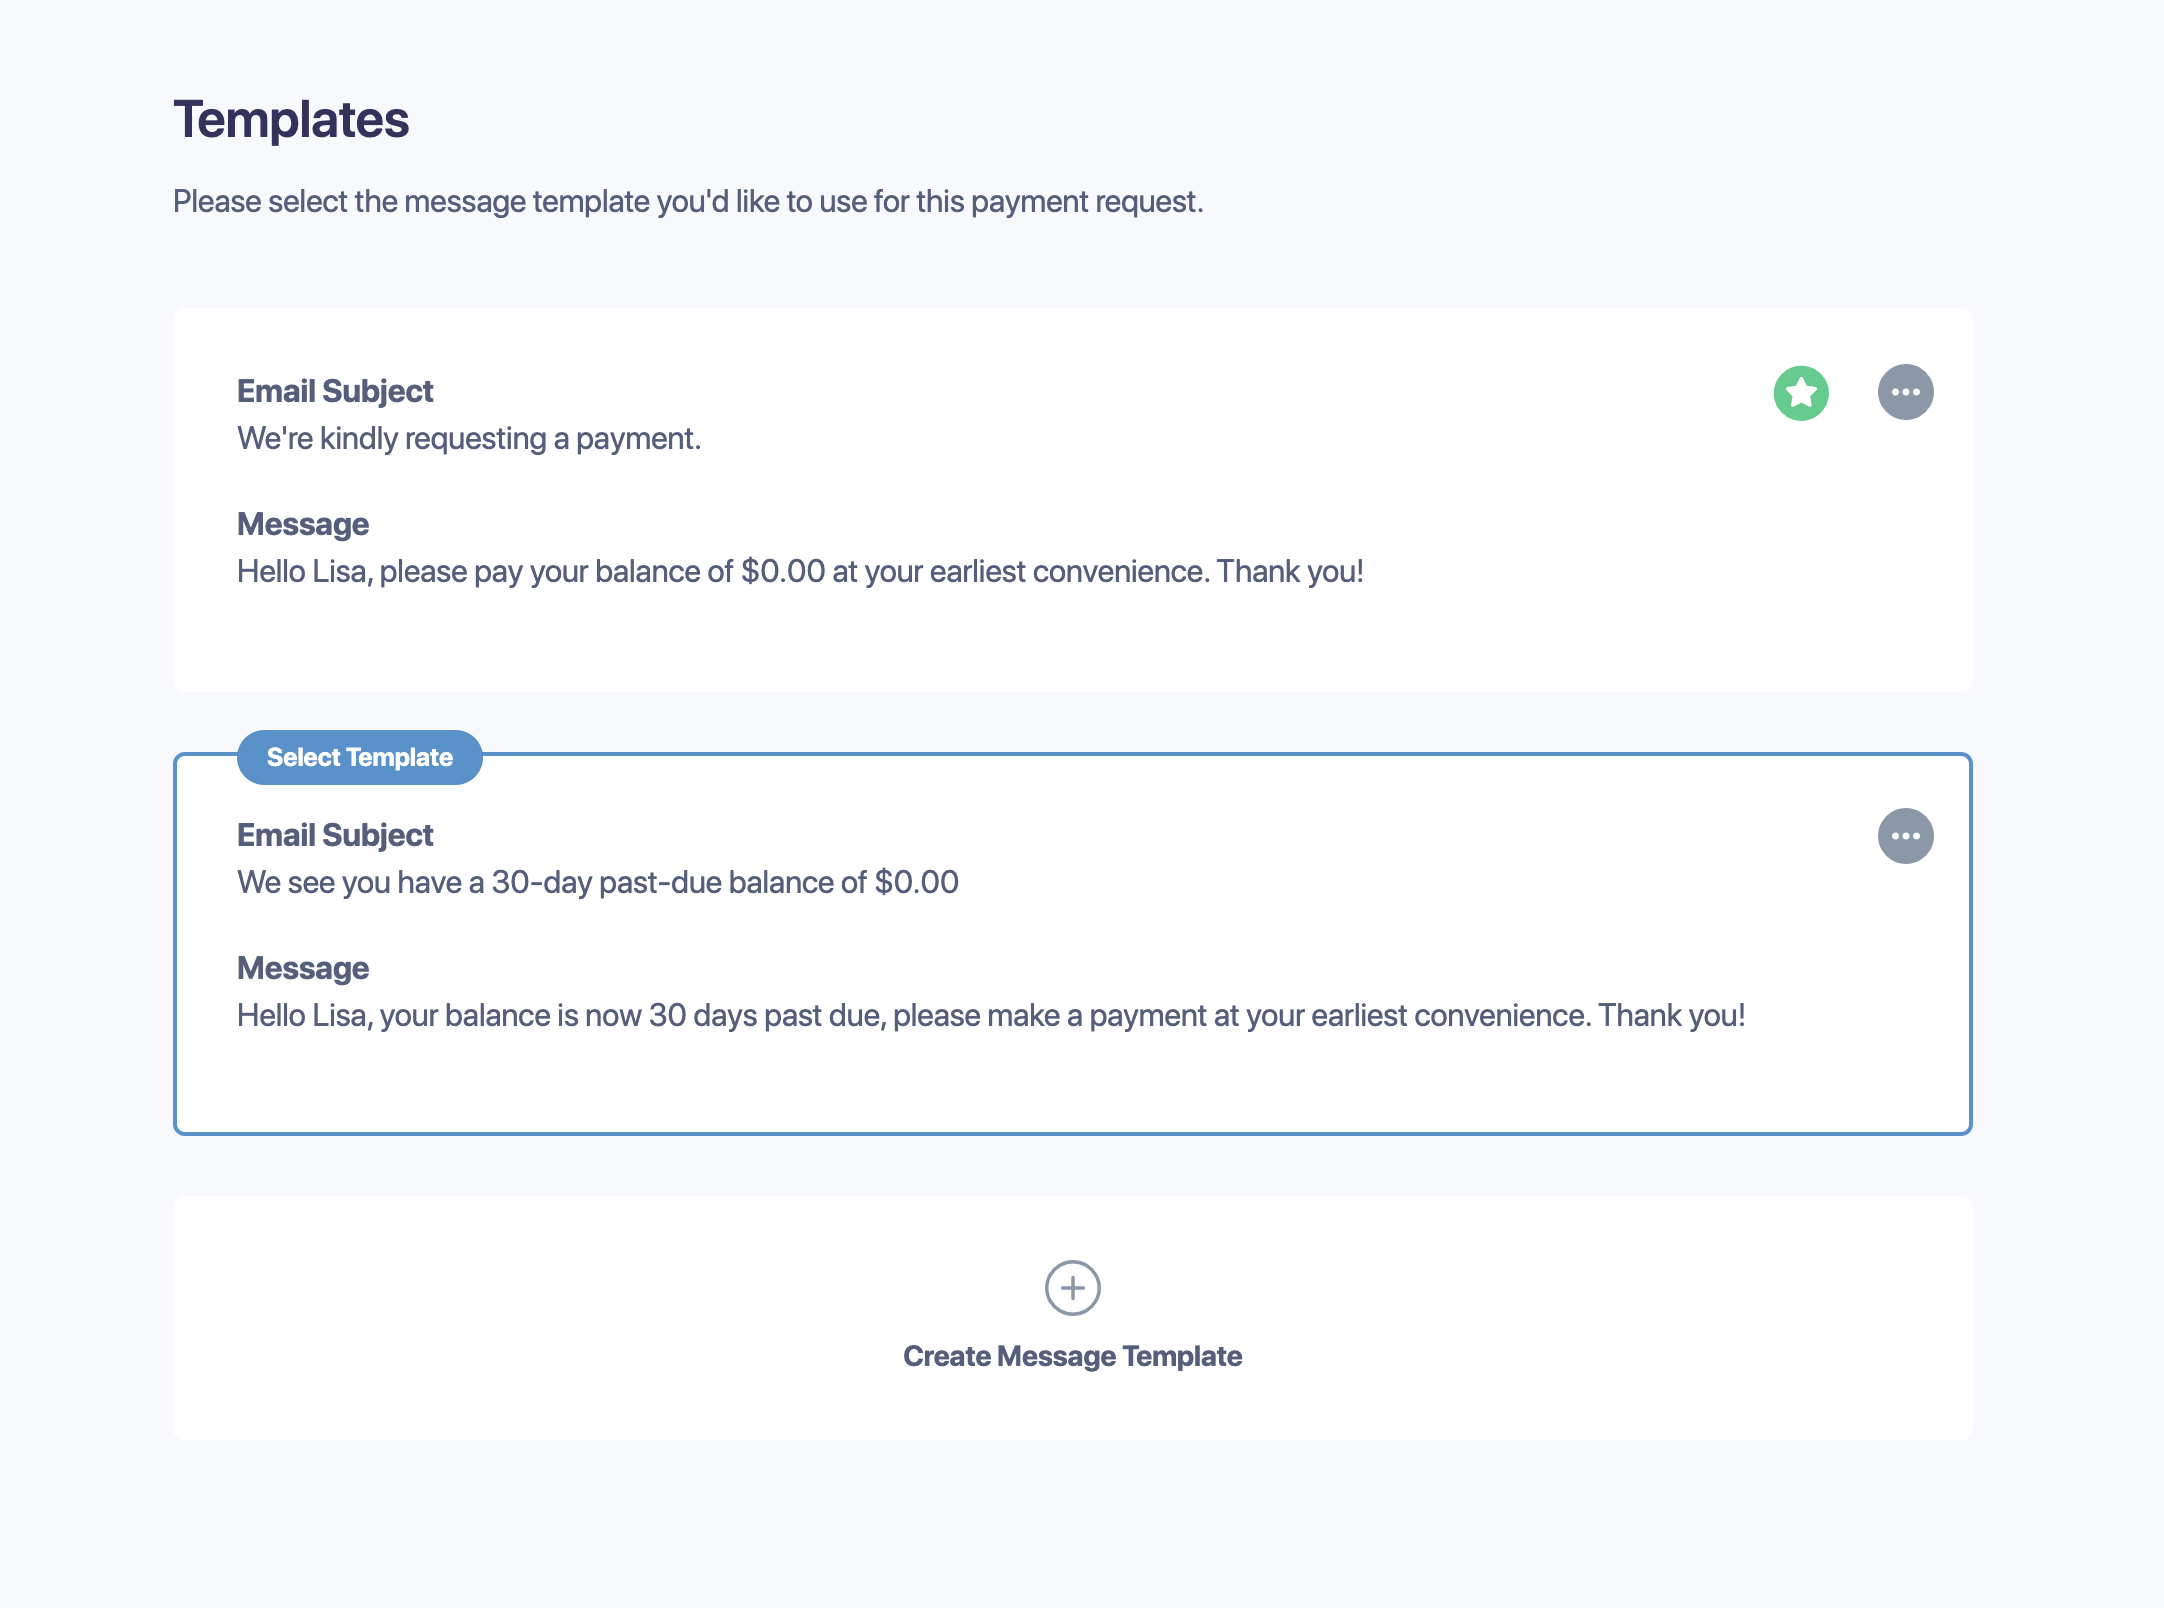Open the more options menu on the first template
Viewport: 2164px width, 1608px height.
[1905, 392]
